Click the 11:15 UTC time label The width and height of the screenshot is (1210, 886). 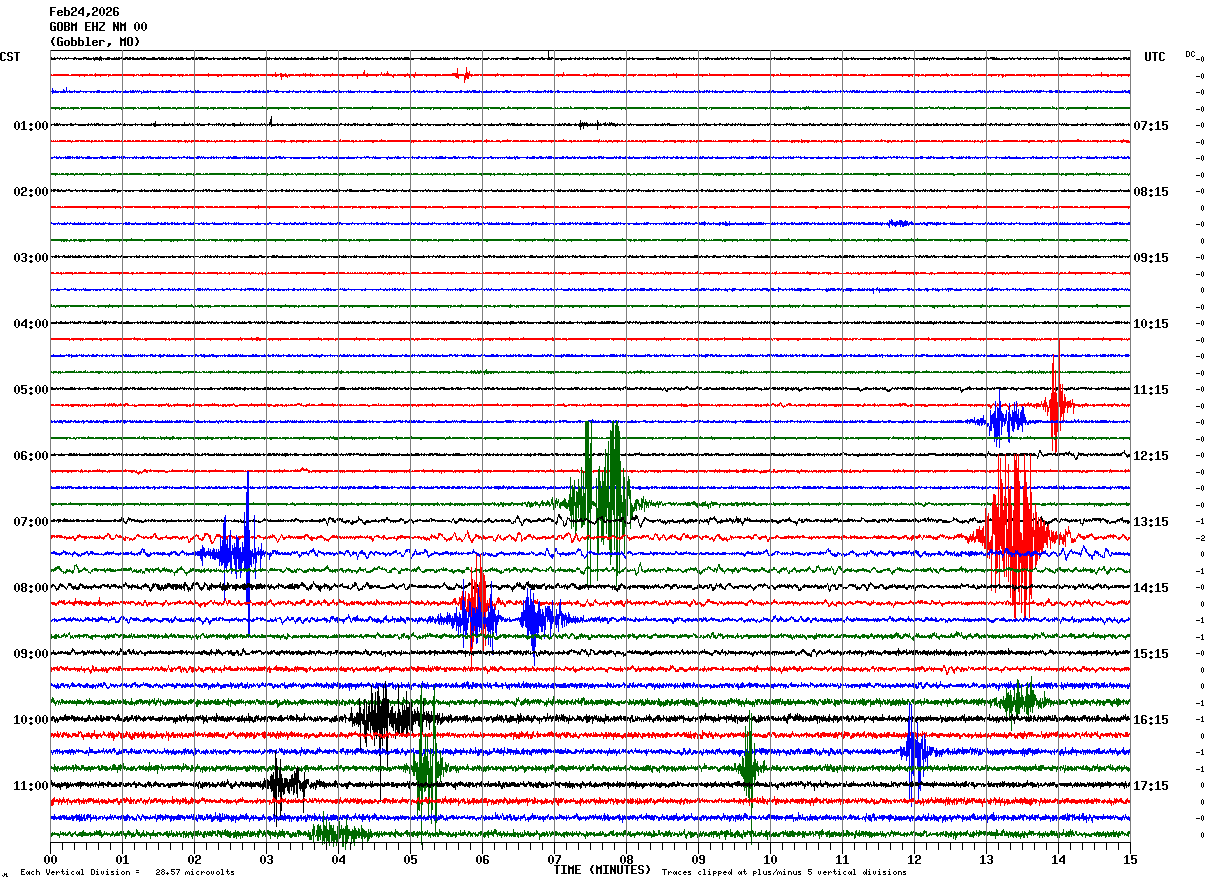pyautogui.click(x=1151, y=390)
